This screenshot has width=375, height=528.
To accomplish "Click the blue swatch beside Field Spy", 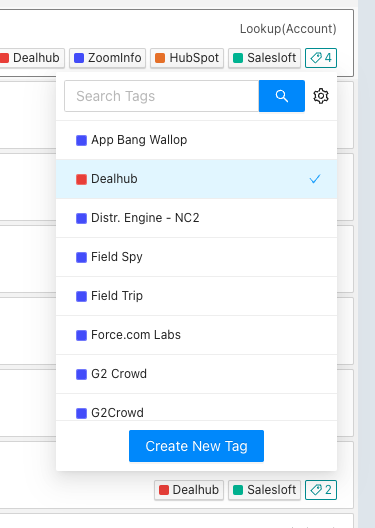I will (x=81, y=257).
